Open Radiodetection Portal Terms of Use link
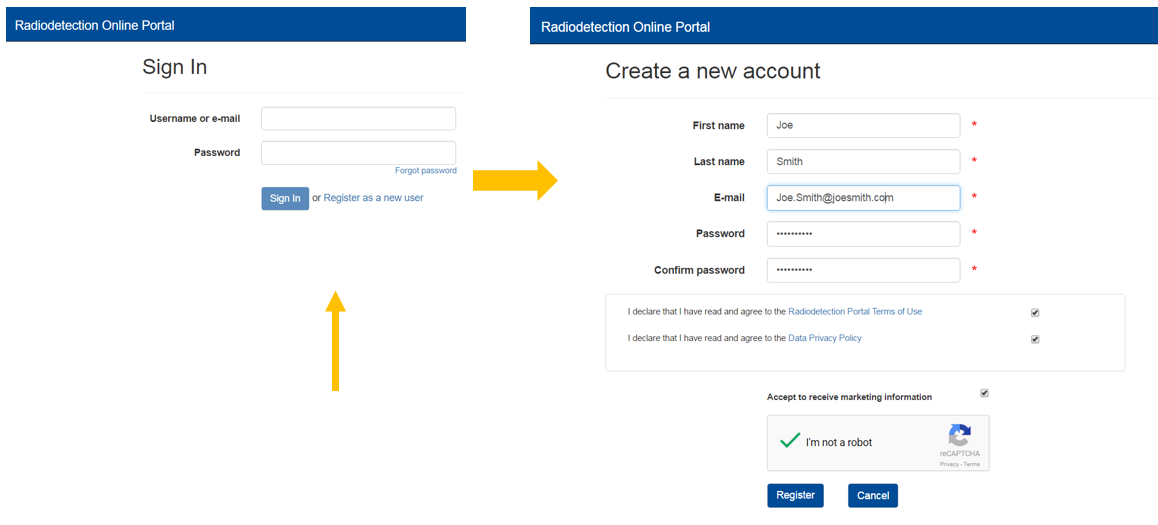 855,312
